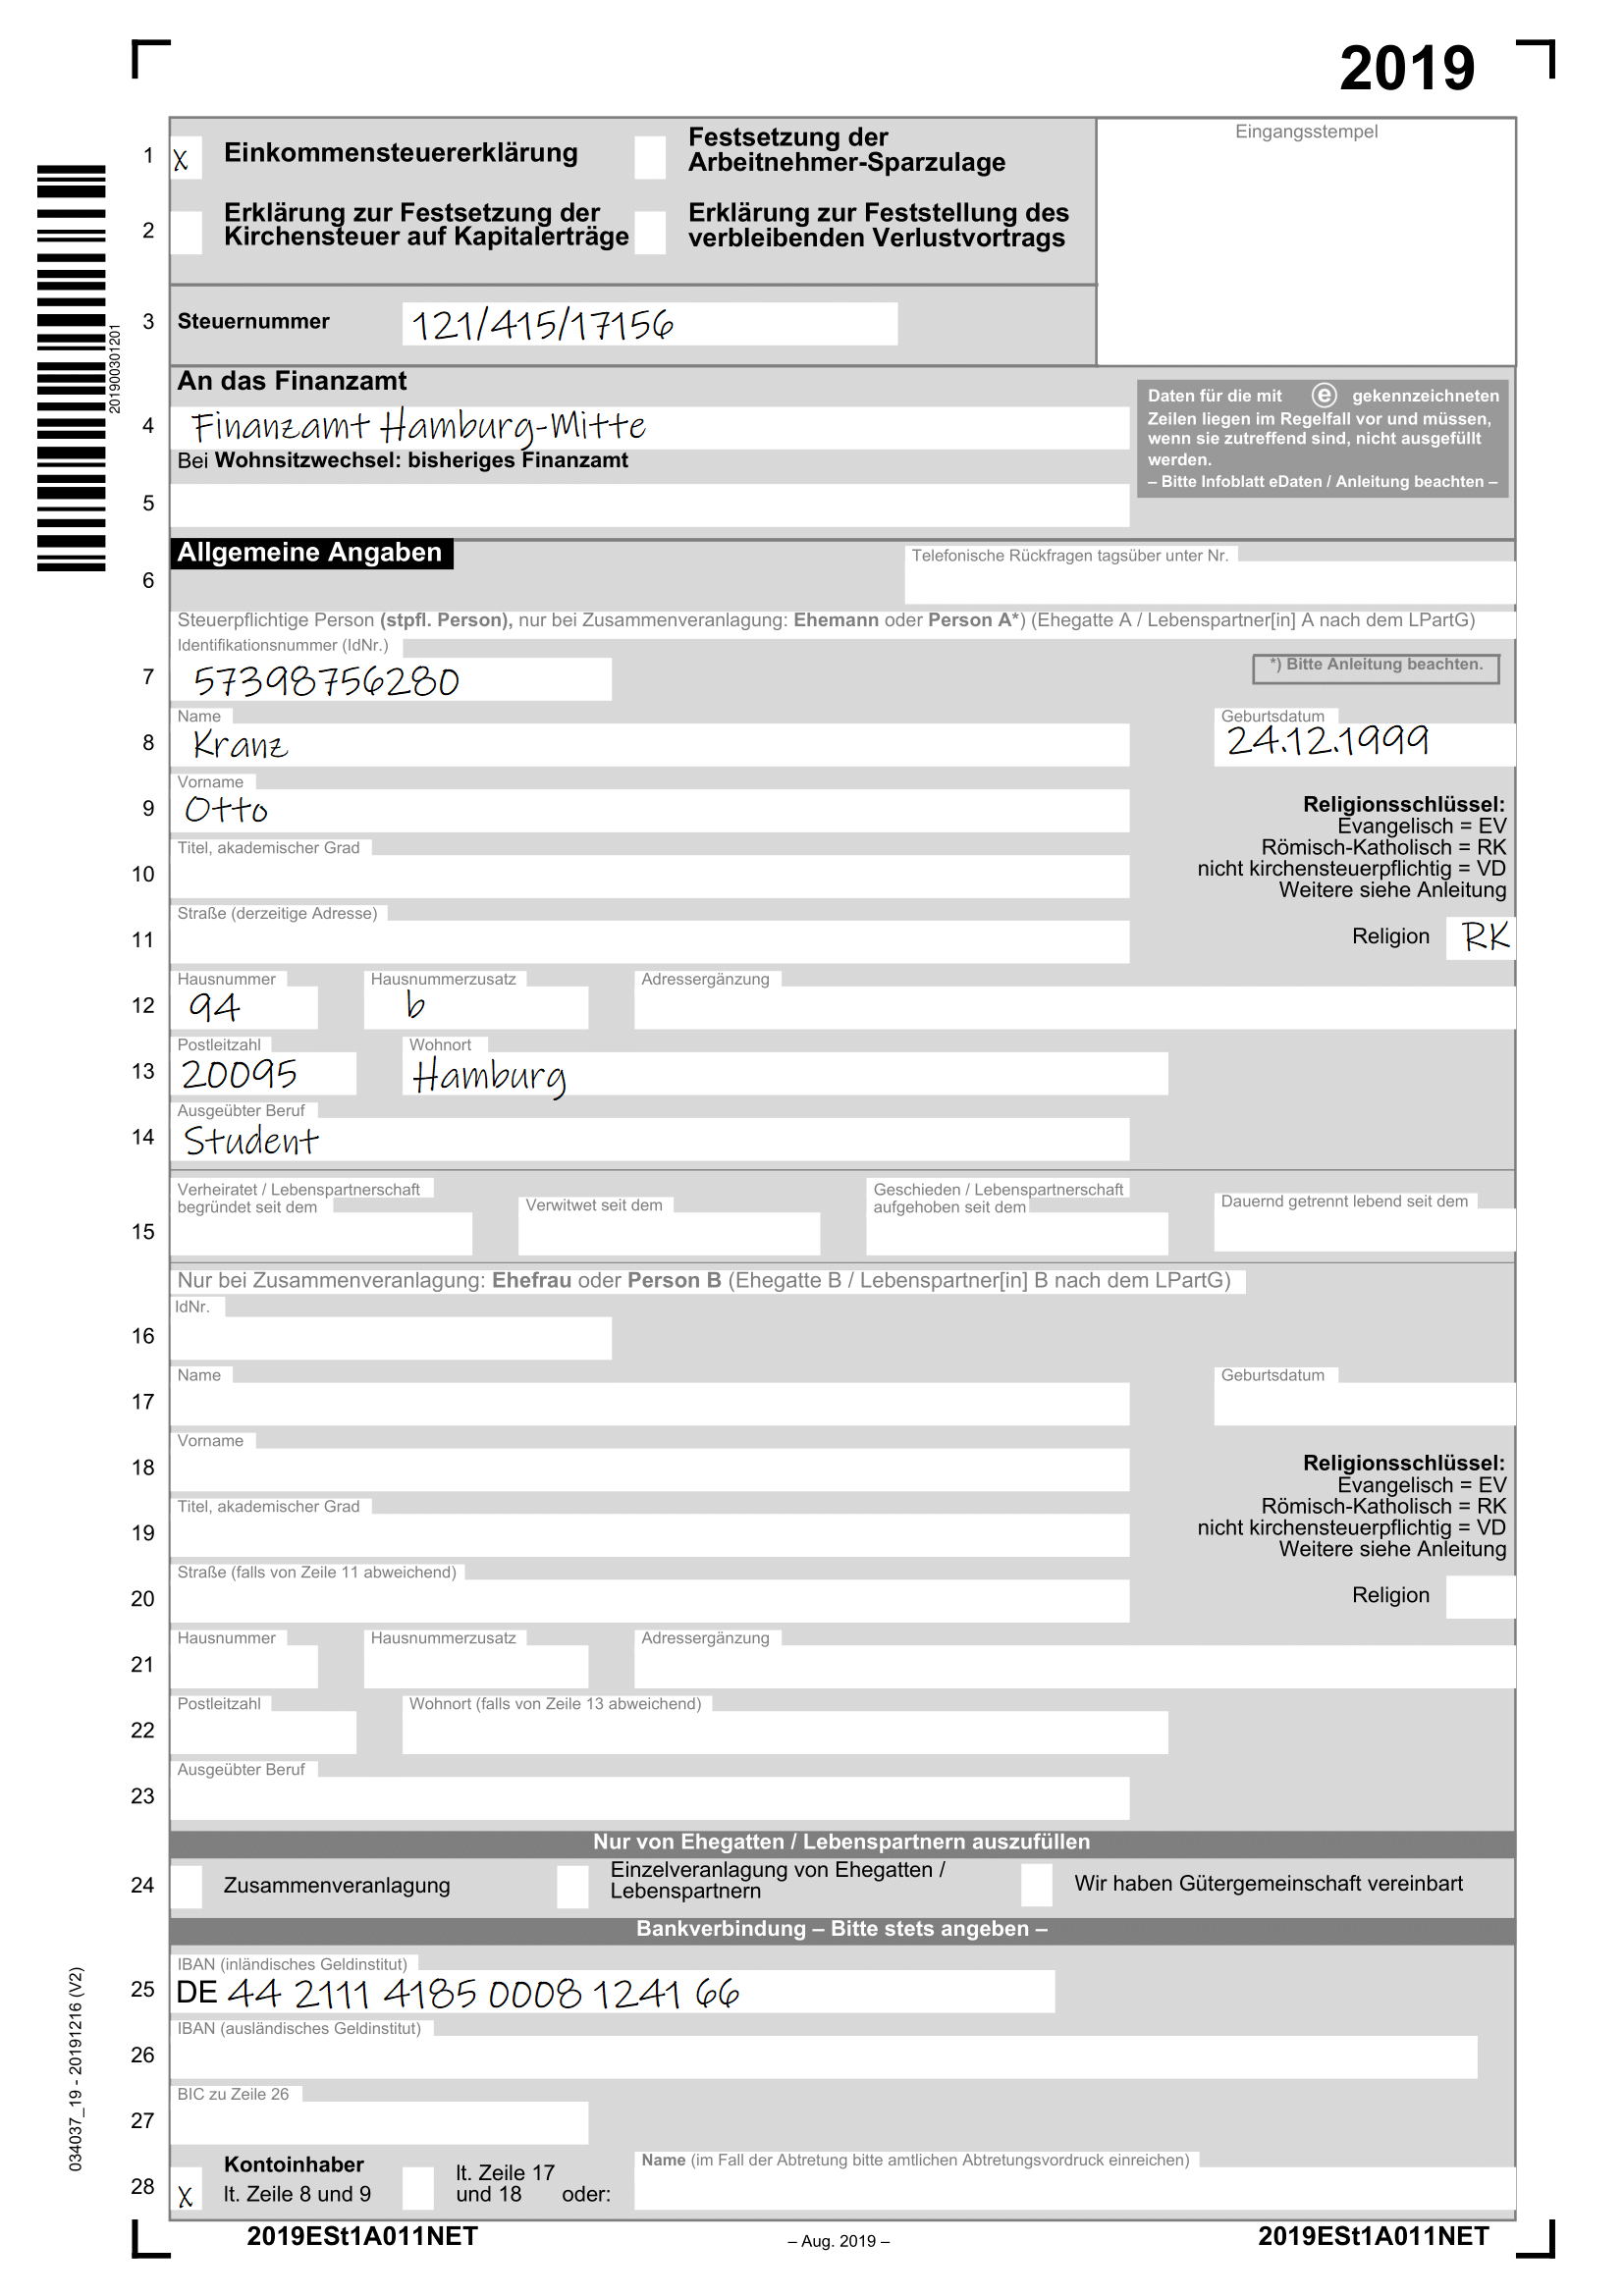1624x2296 pixels.
Task: Click the Name field containing Kranz
Action: pyautogui.click(x=650, y=746)
